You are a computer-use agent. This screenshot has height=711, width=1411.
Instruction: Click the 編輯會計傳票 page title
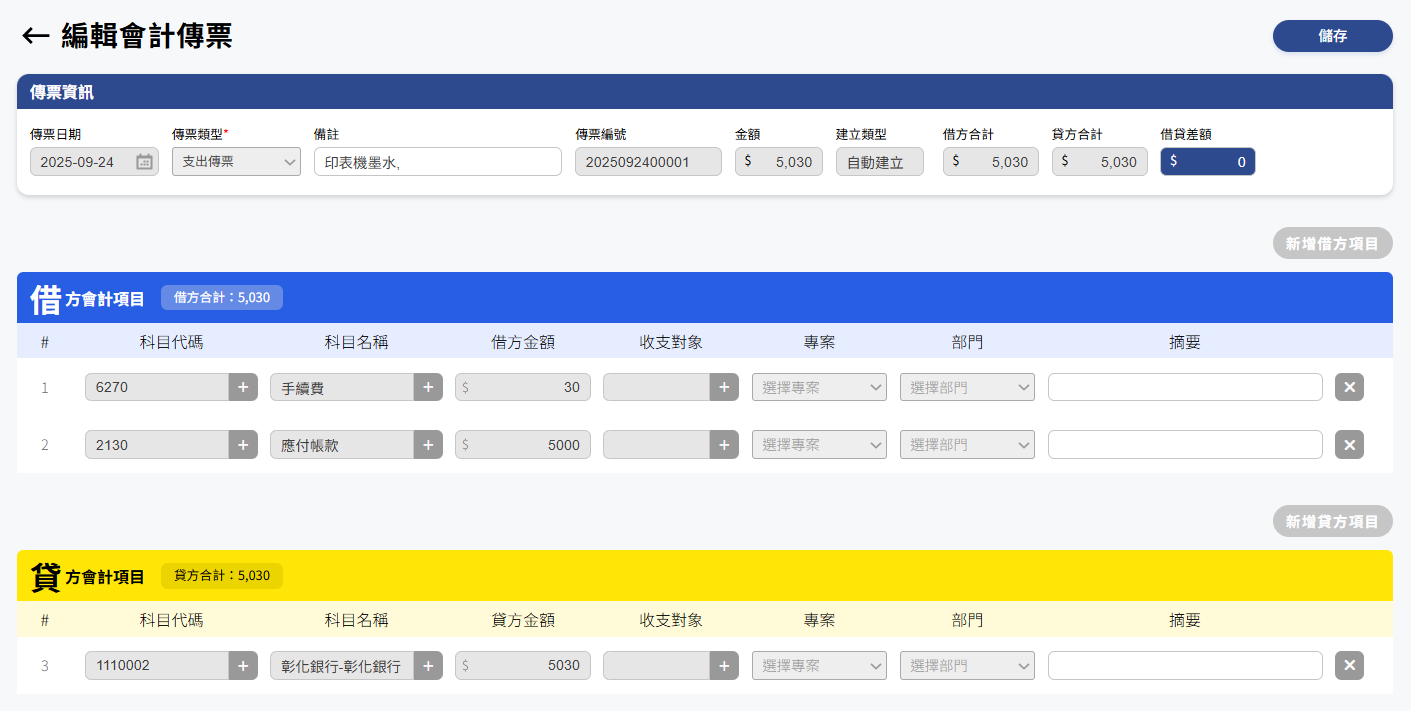tap(147, 36)
